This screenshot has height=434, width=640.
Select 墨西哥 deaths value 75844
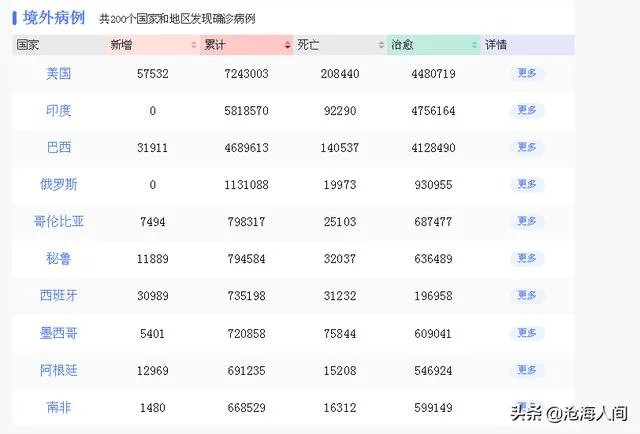coord(340,334)
